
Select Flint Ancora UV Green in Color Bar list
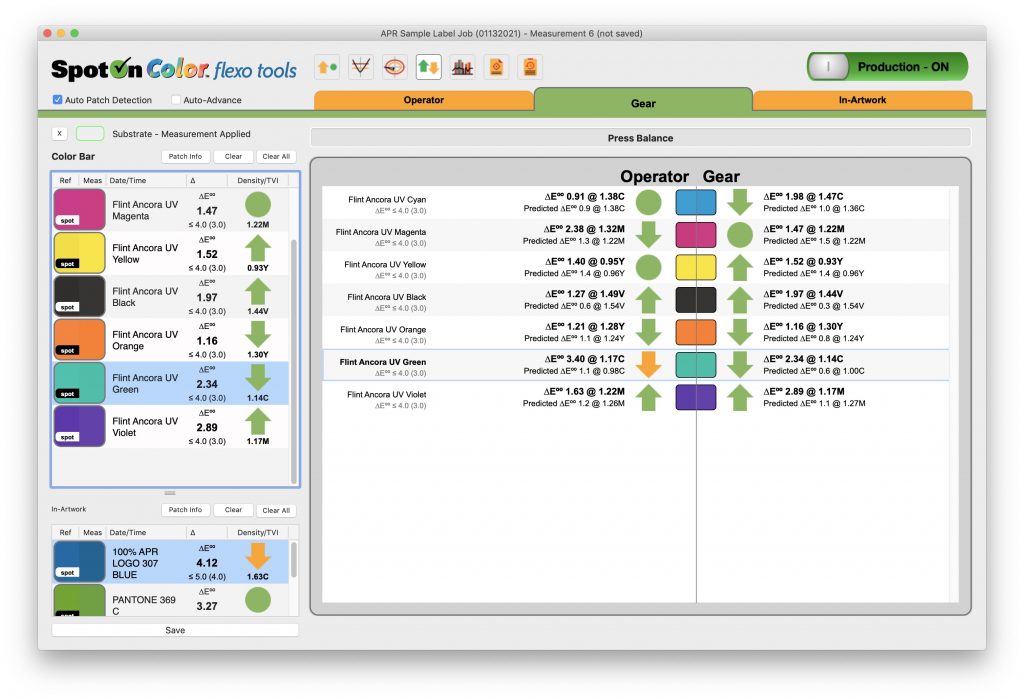[x=170, y=383]
